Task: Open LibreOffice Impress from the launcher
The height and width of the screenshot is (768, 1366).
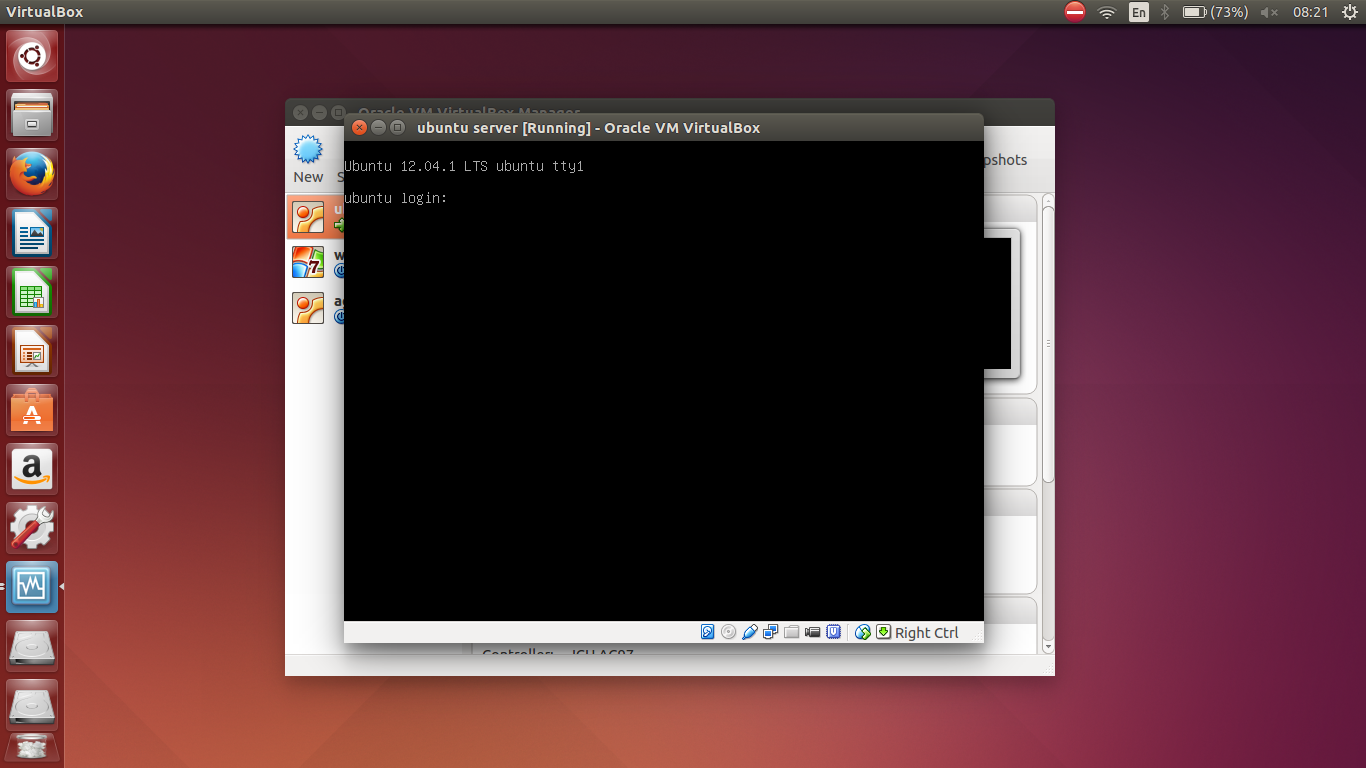Action: [32, 351]
